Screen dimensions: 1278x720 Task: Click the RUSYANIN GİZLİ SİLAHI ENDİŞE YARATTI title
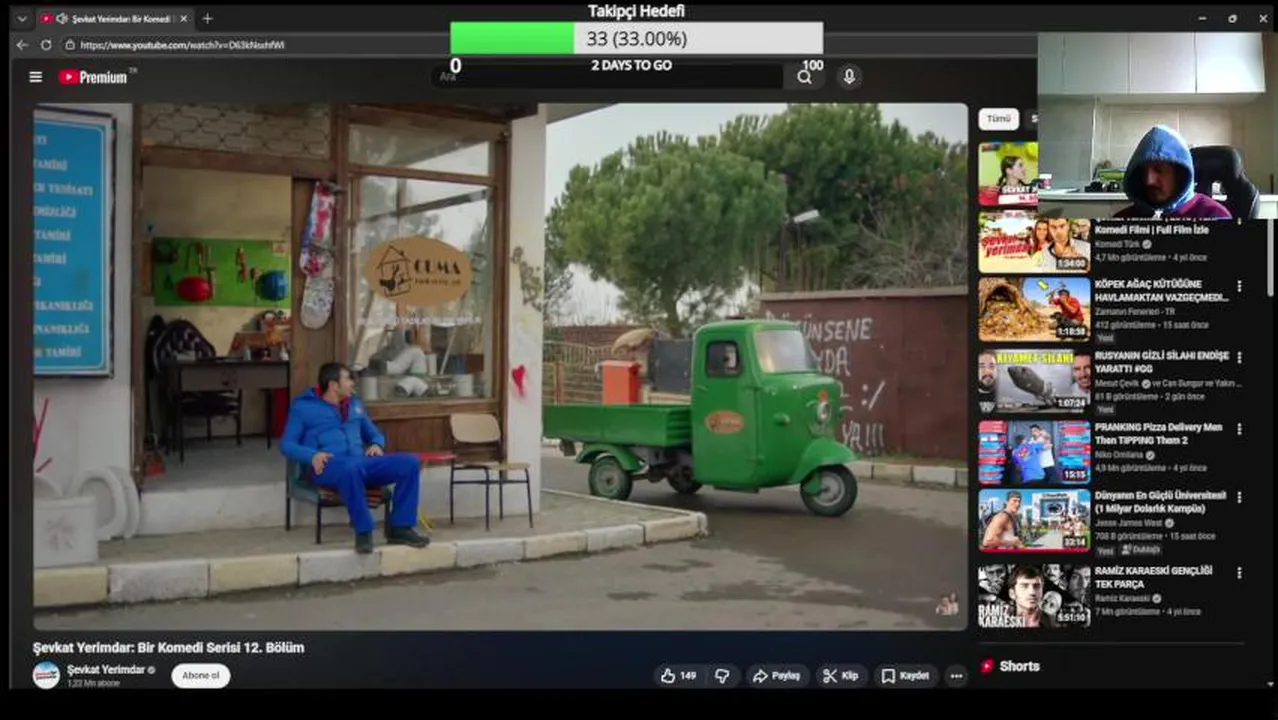tap(1161, 362)
